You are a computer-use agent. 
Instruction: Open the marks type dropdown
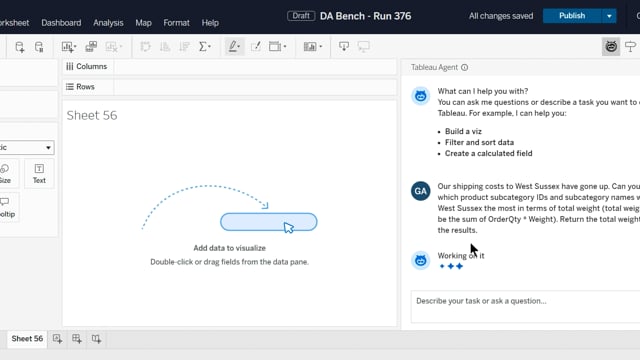point(26,147)
